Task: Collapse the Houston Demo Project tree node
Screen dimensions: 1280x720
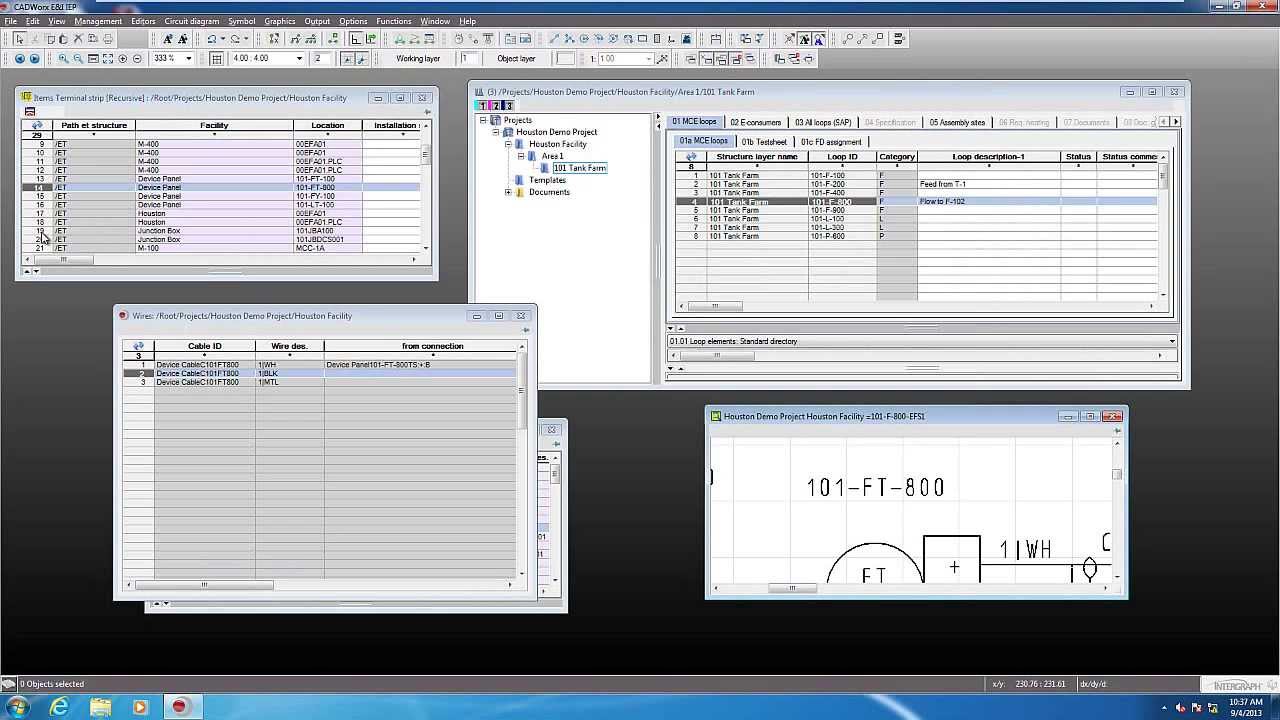Action: [x=496, y=132]
